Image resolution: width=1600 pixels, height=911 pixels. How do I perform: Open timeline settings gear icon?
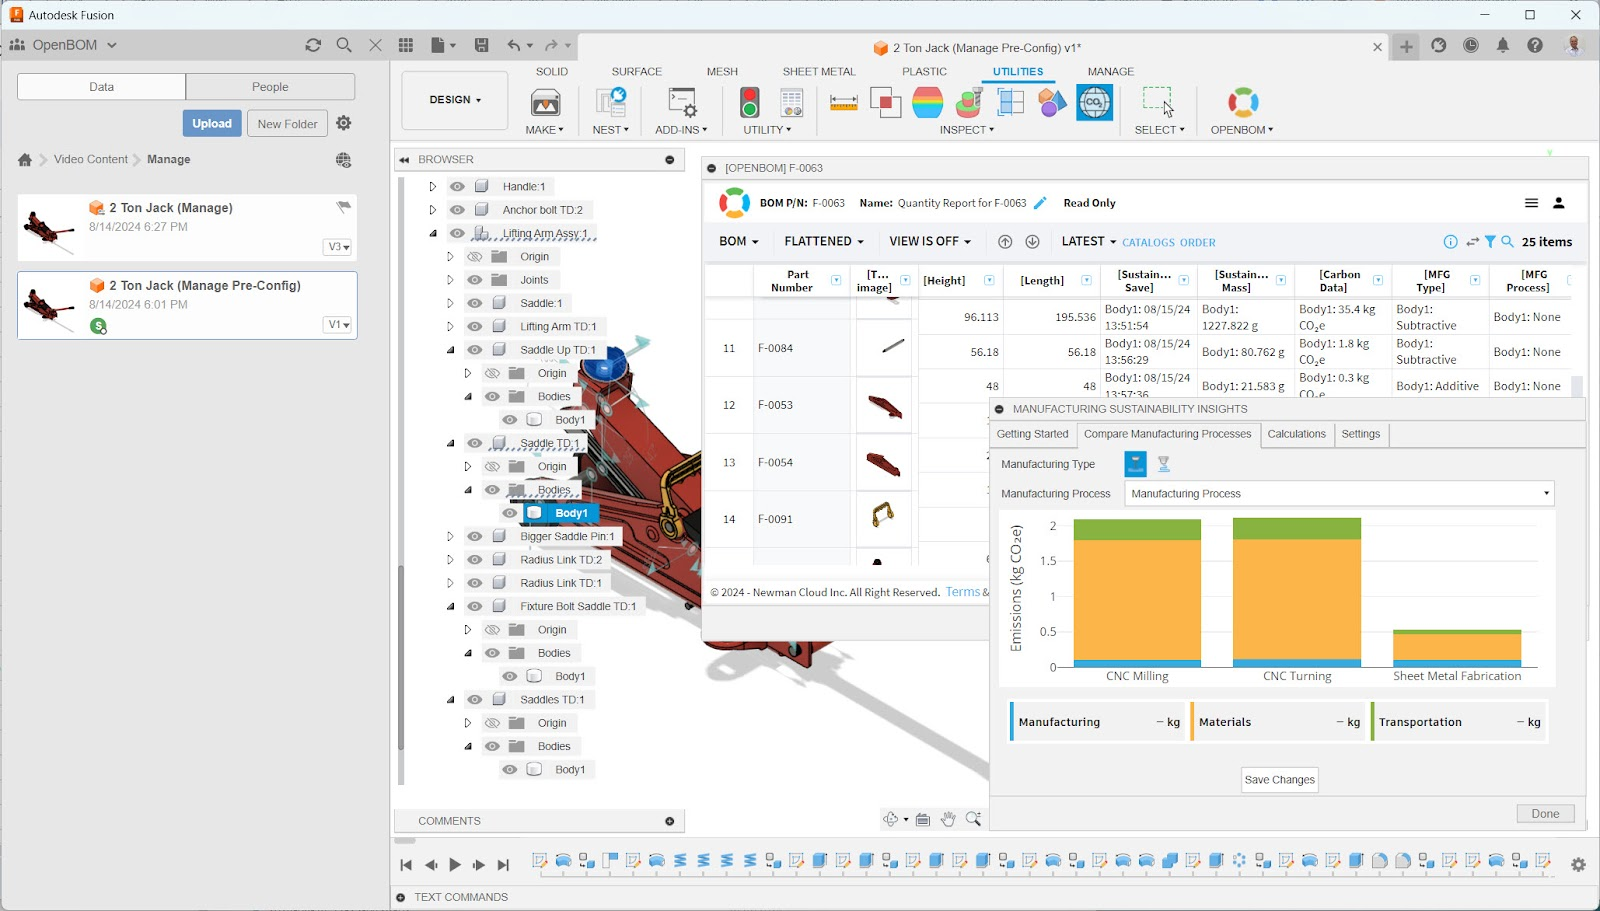pyautogui.click(x=1578, y=865)
